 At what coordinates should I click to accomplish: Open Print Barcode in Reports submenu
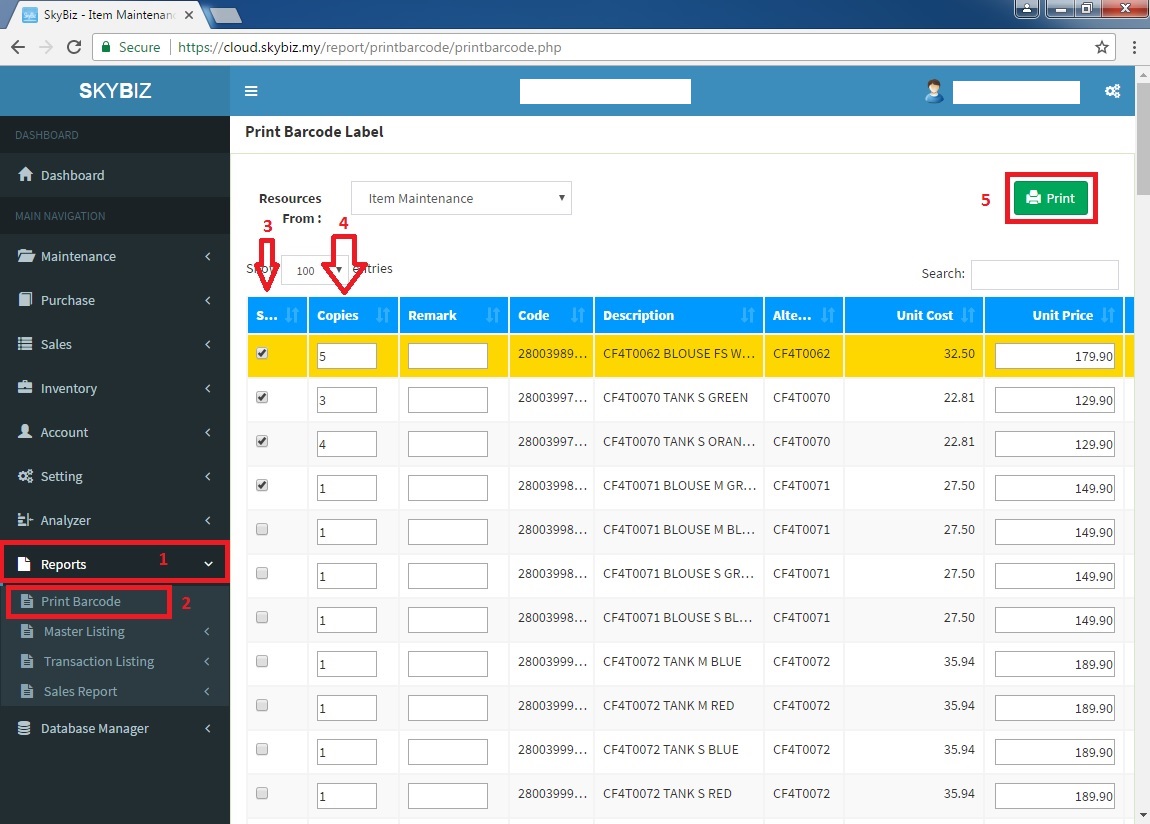point(80,602)
